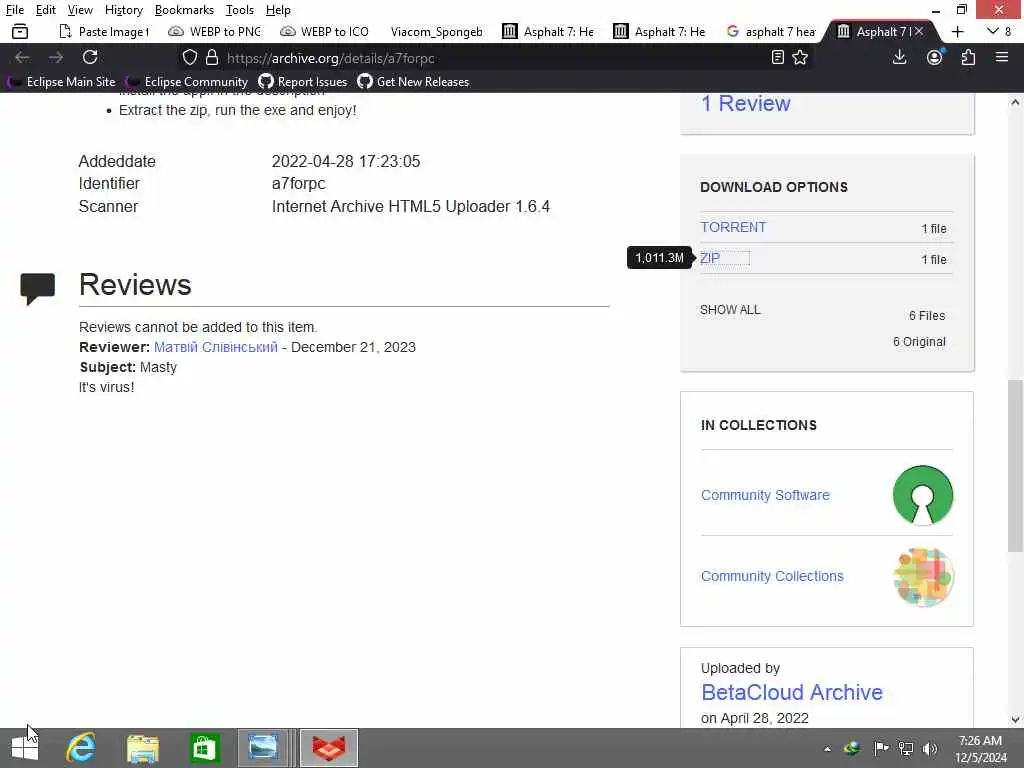Close the active Asphalt 7 tab
The image size is (1024, 768).
(x=919, y=31)
